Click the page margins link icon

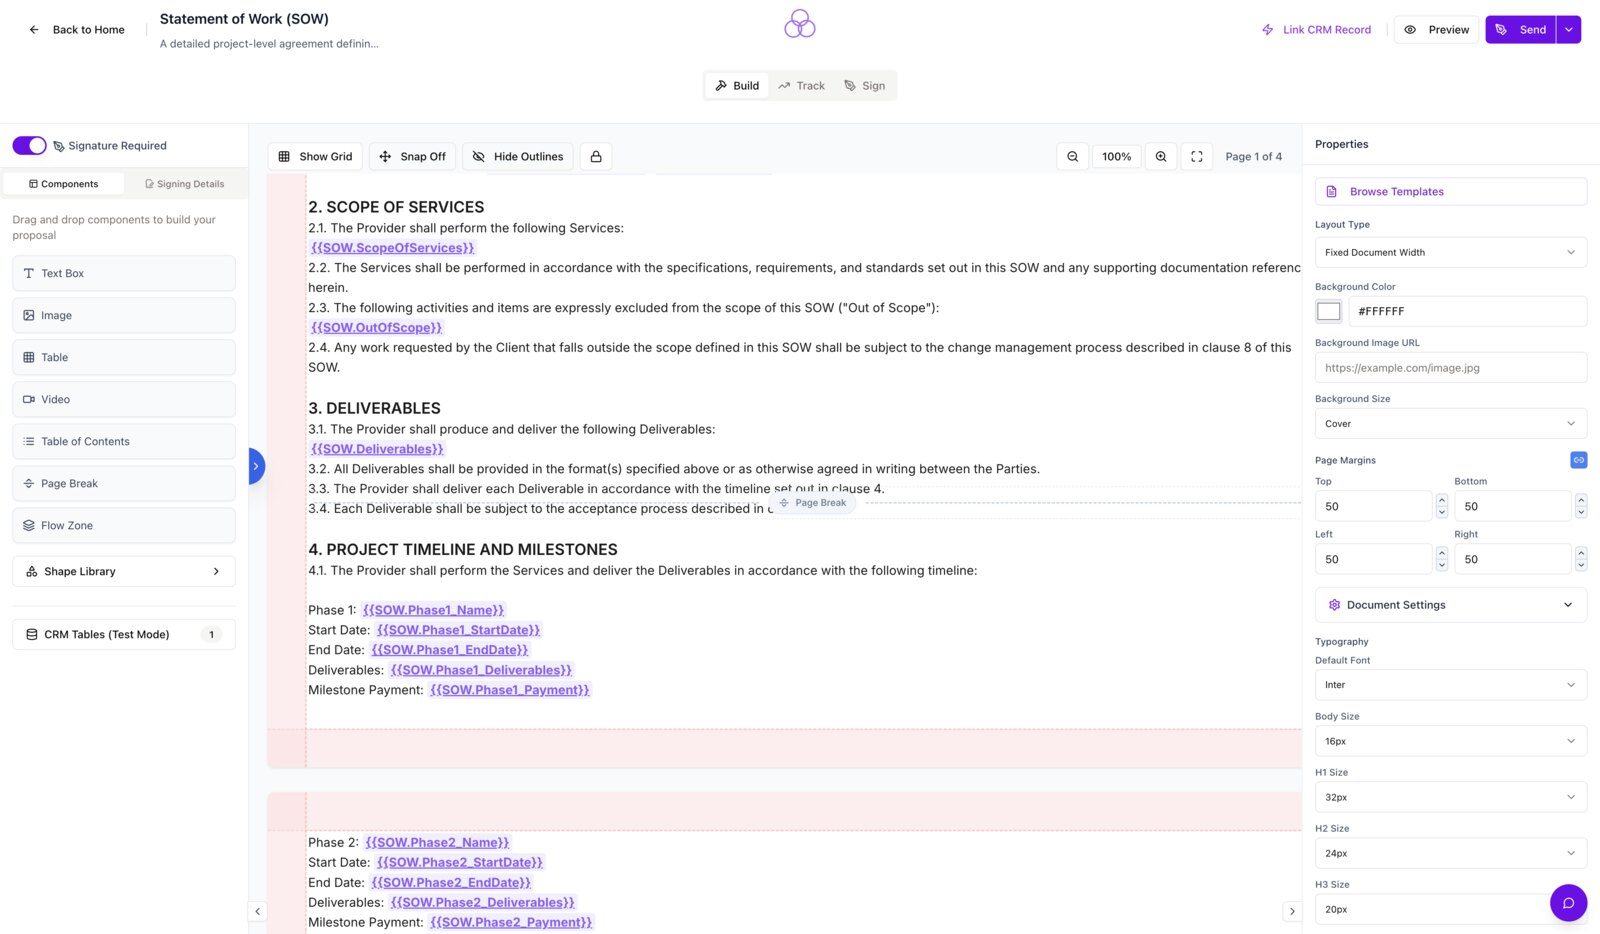(x=1578, y=460)
